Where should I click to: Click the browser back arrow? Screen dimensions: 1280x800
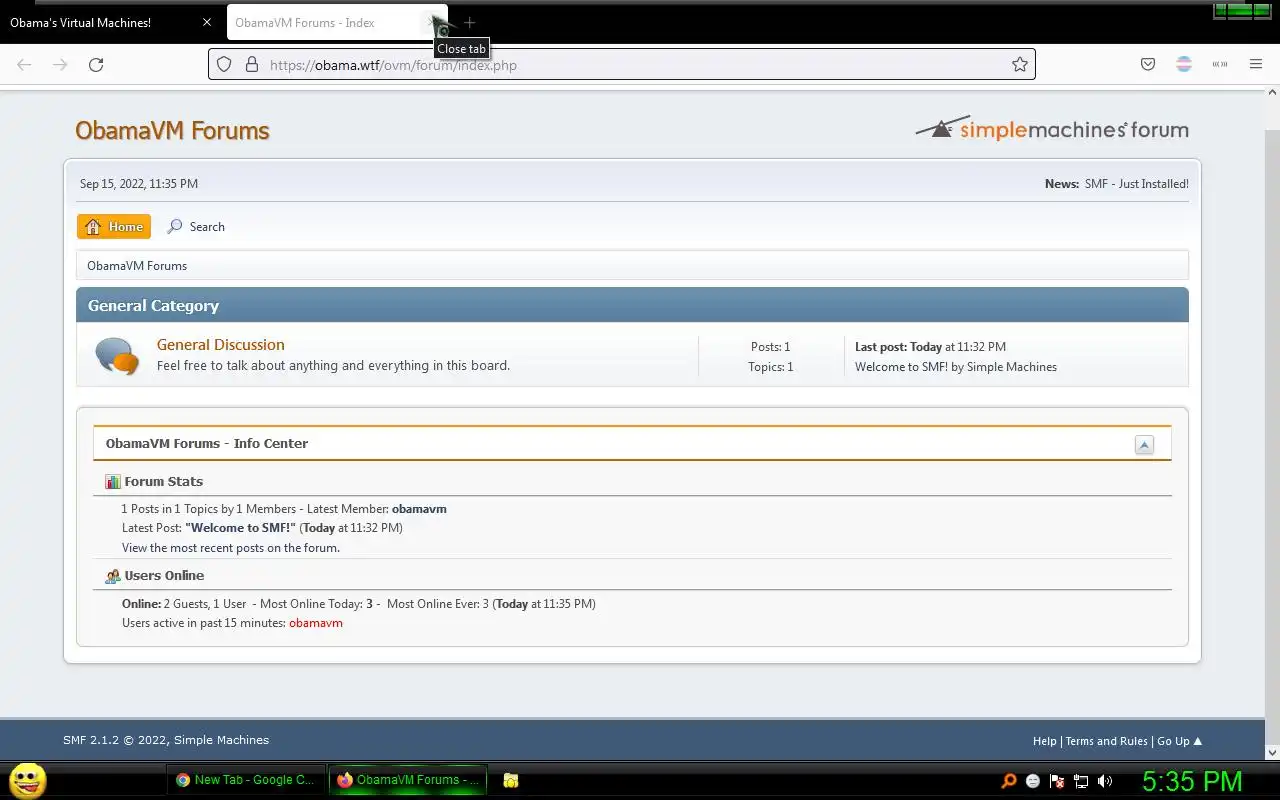tap(24, 65)
